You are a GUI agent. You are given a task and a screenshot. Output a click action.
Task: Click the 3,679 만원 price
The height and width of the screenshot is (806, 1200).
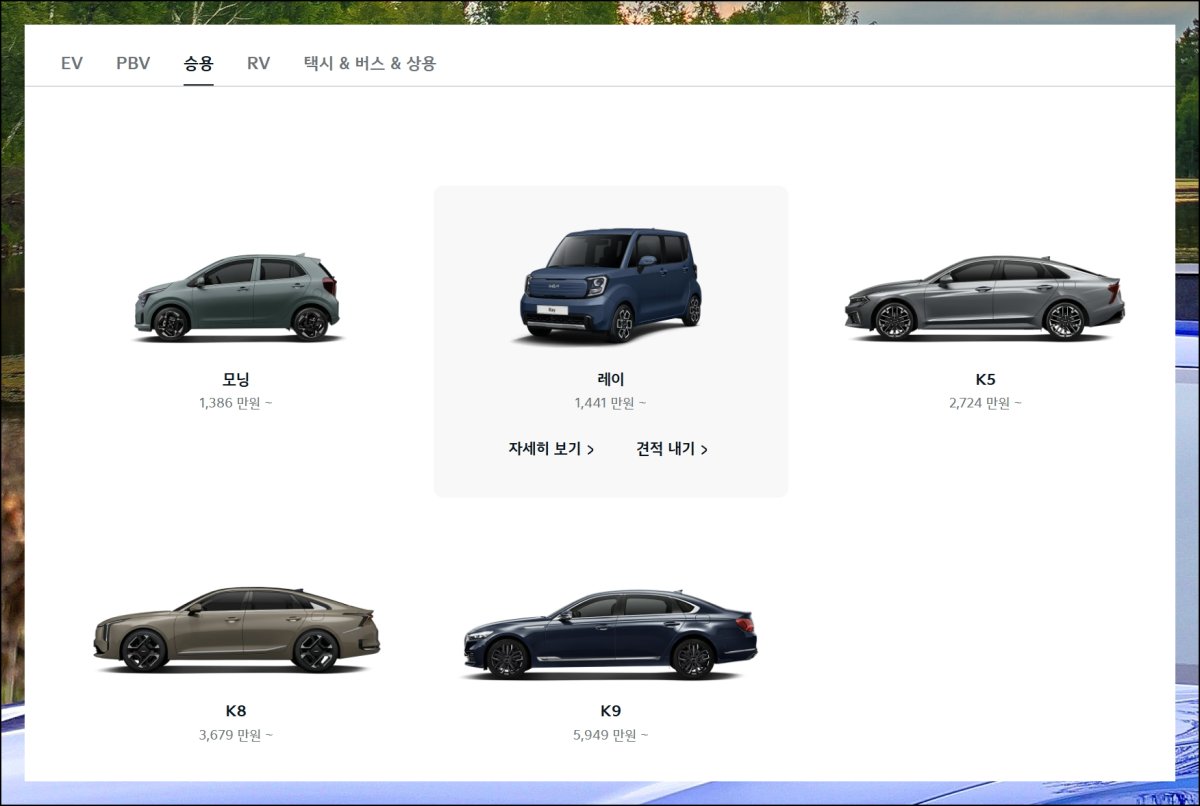coord(236,735)
